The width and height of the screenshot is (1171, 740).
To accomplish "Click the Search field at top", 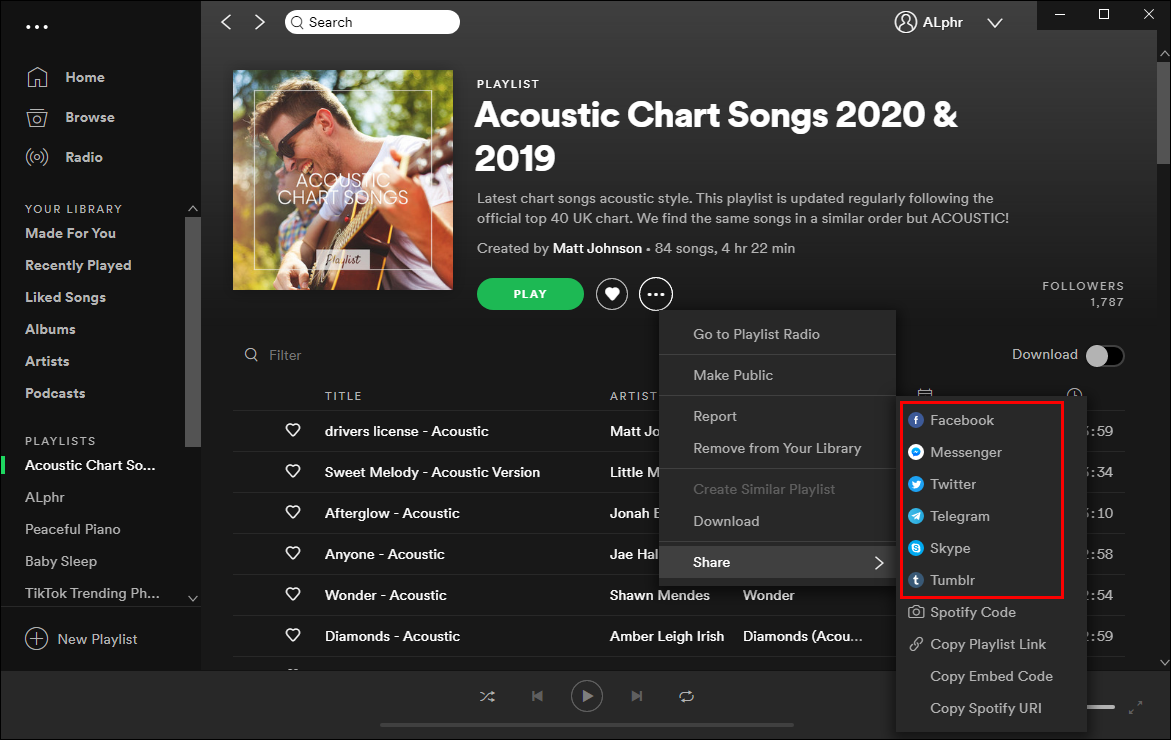I will point(372,22).
